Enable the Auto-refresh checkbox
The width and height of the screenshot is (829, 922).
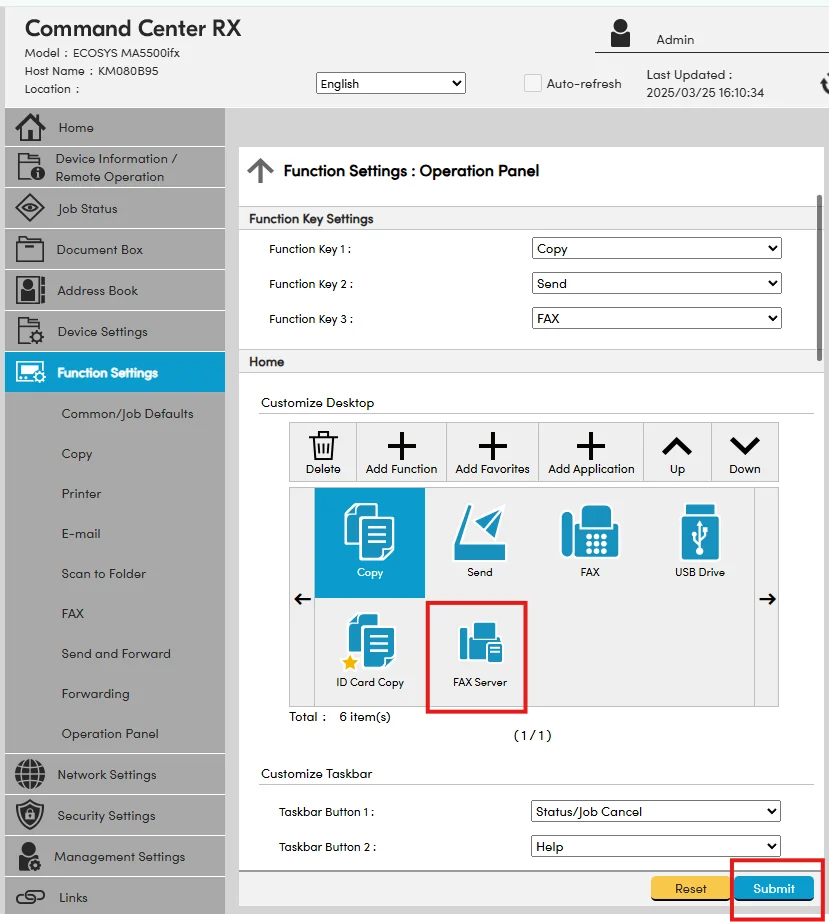533,84
